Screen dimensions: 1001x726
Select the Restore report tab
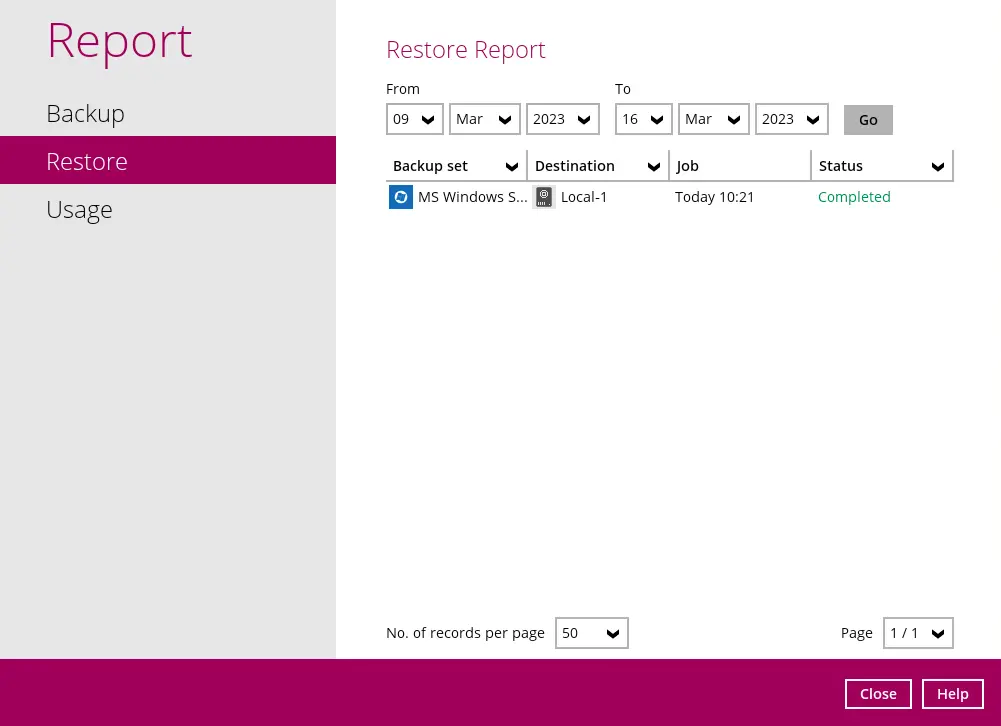point(87,161)
